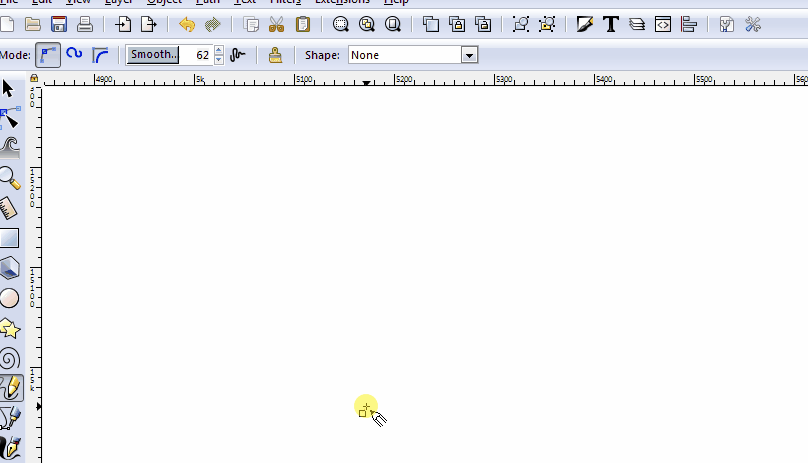Screen dimensions: 808x463
Task: Create a new document with the blank page icon
Action: 6,24
